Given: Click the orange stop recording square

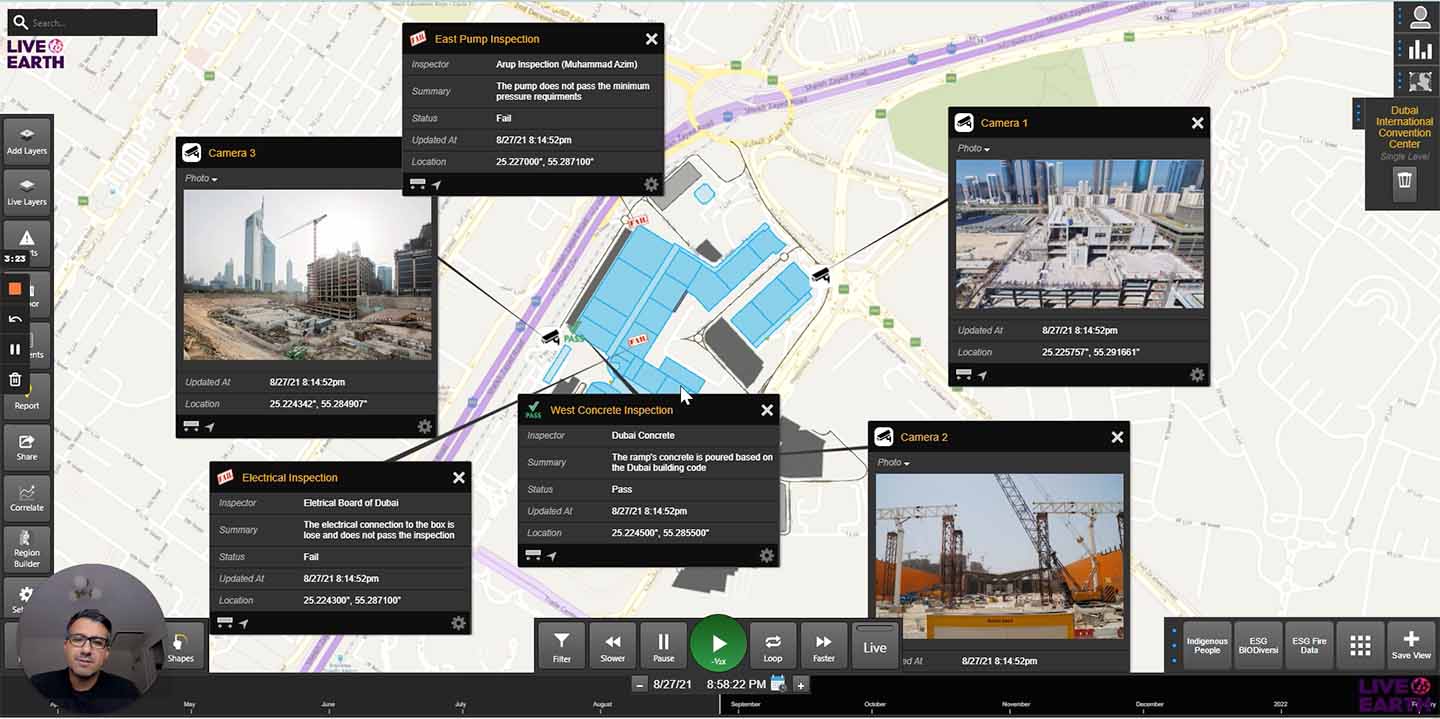Looking at the screenshot, I should pyautogui.click(x=15, y=289).
